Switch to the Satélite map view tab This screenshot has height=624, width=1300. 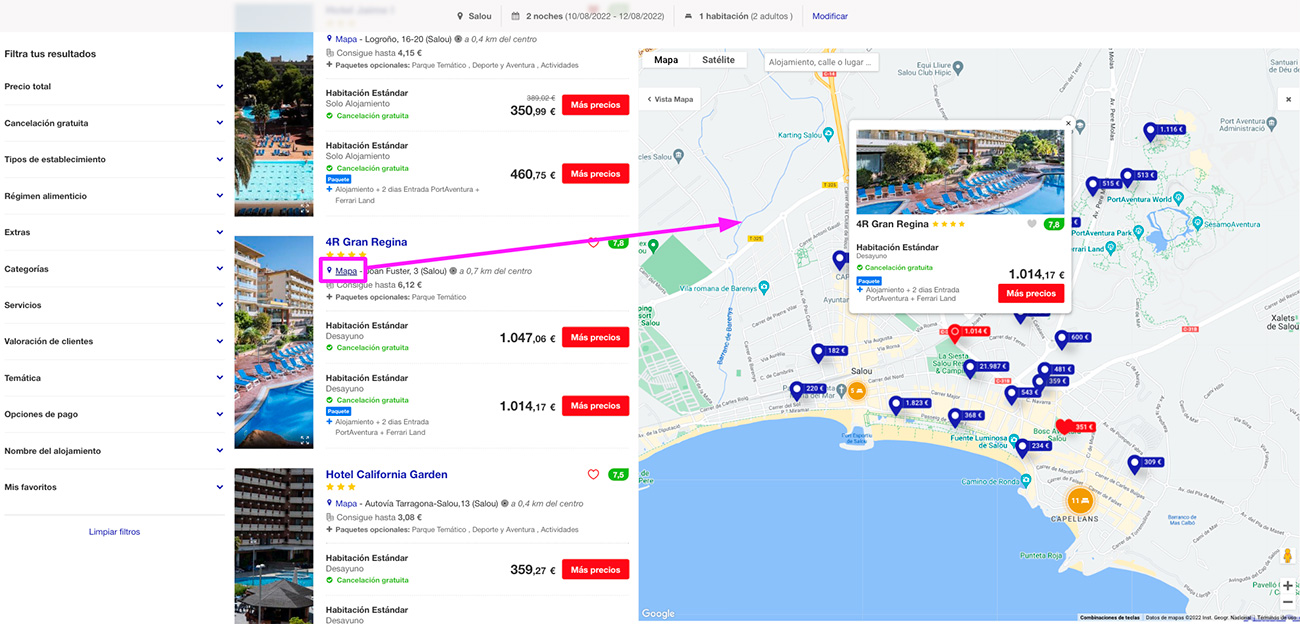pyautogui.click(x=718, y=60)
